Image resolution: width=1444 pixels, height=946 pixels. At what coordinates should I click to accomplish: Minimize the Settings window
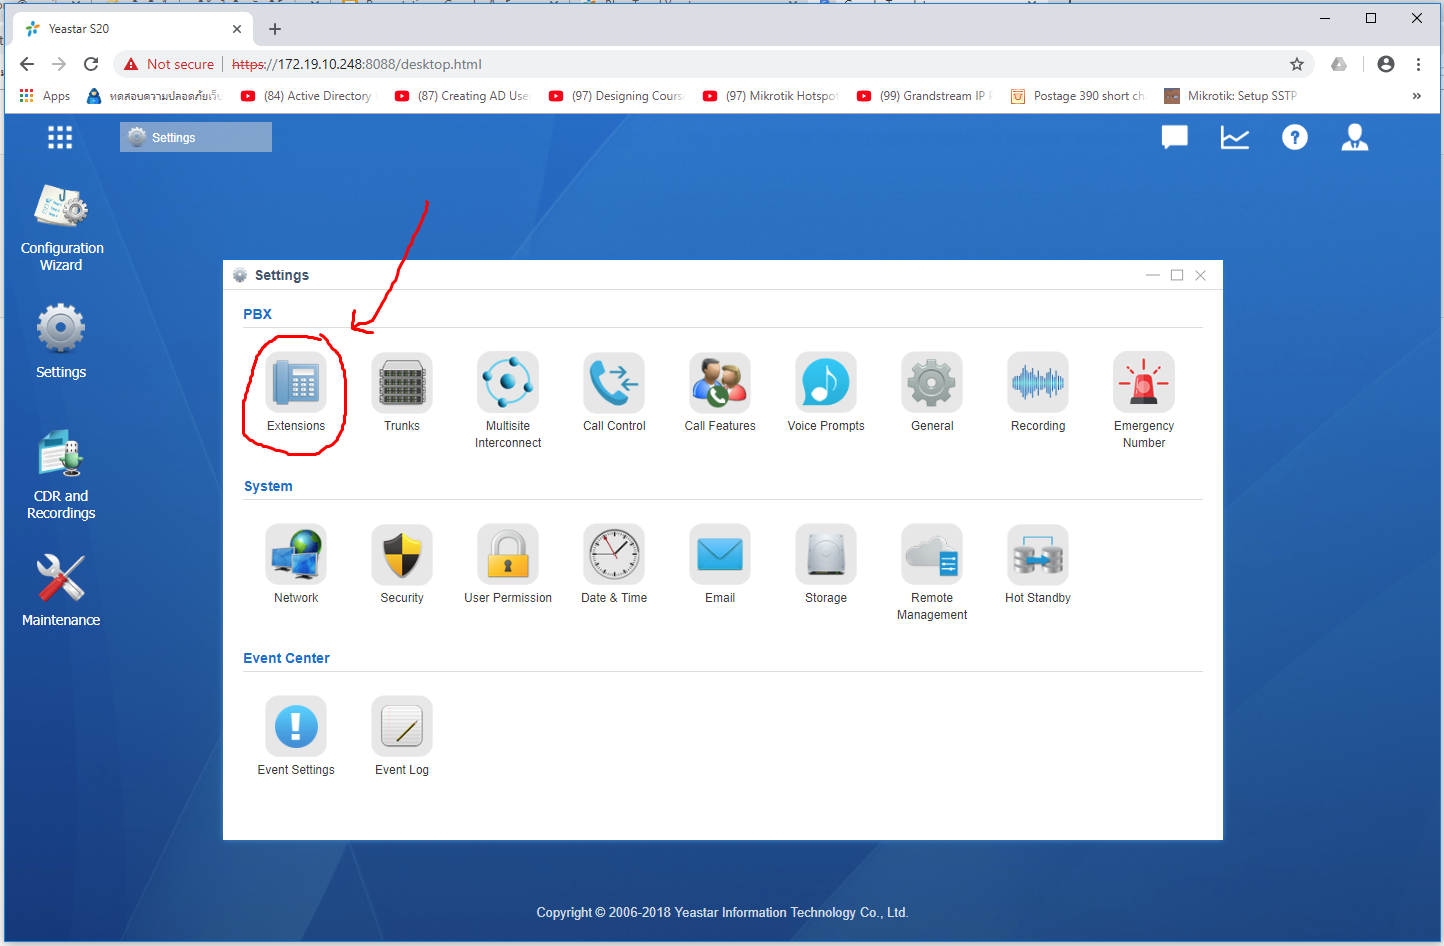click(1153, 275)
